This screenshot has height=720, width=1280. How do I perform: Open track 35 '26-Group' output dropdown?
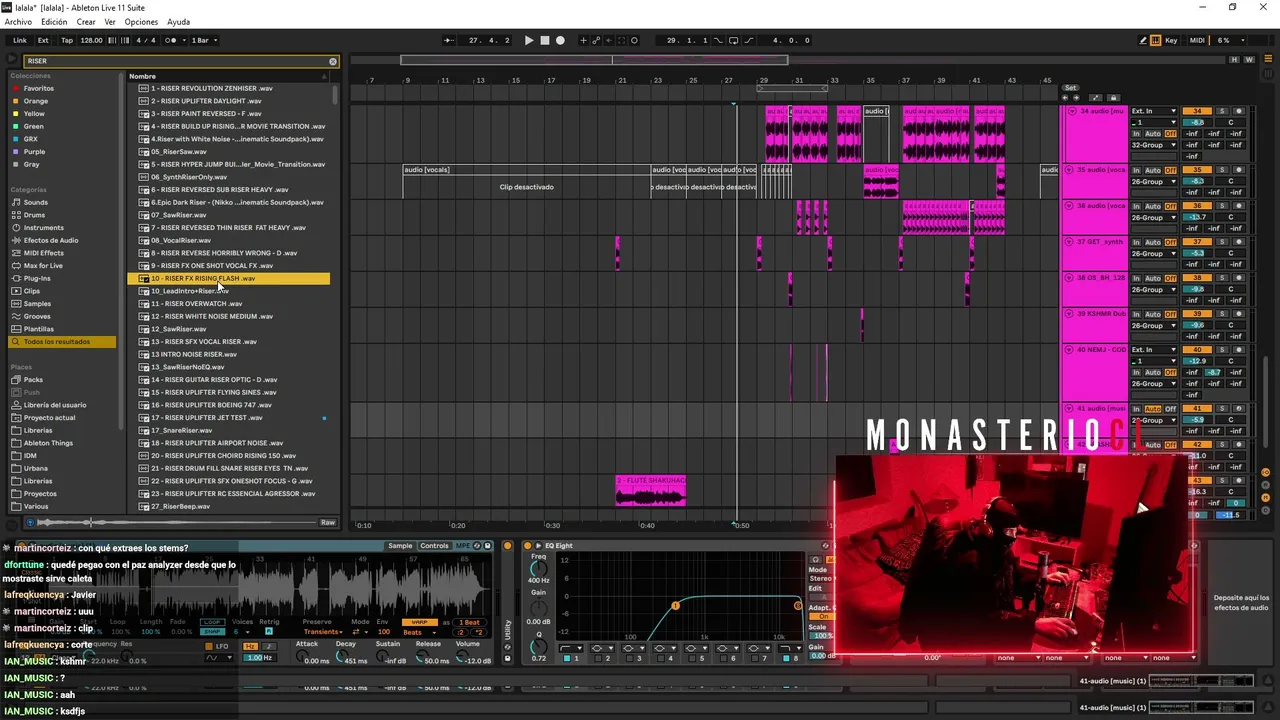[x=1154, y=182]
